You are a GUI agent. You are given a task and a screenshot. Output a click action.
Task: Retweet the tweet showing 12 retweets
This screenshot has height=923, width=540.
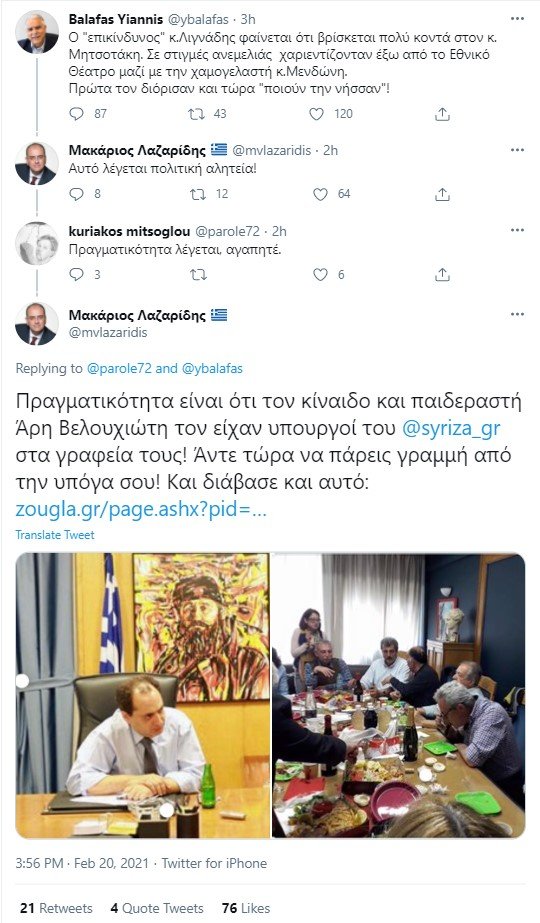[198, 194]
